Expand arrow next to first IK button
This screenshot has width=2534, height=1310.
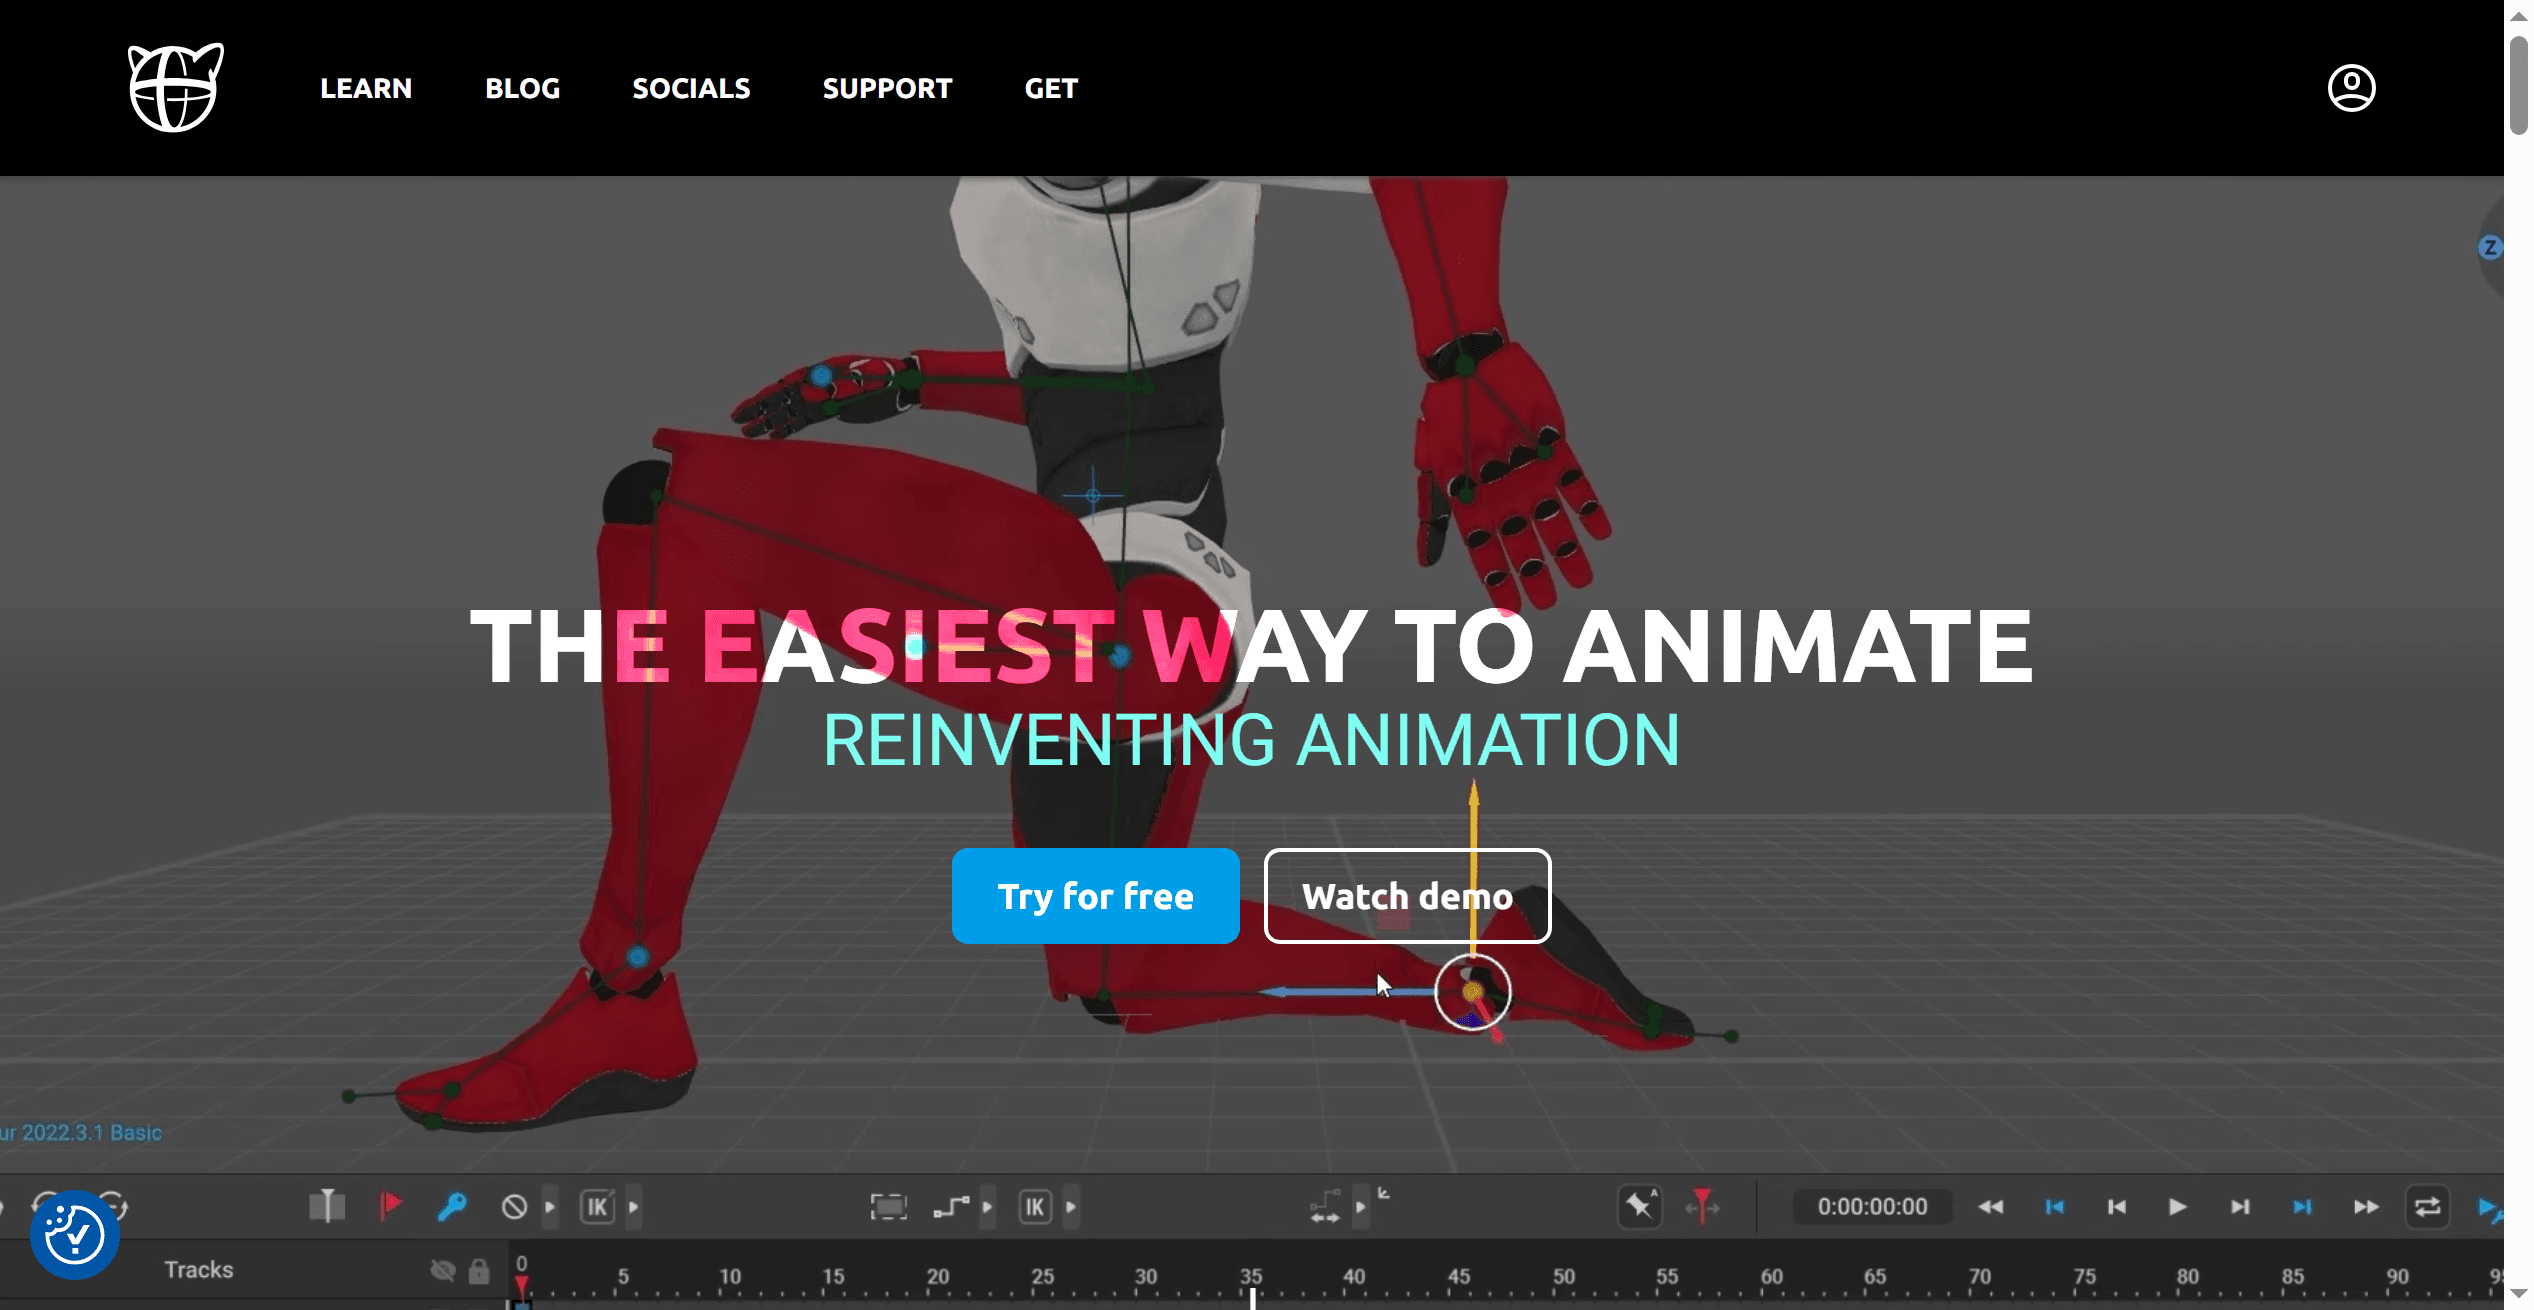(634, 1207)
